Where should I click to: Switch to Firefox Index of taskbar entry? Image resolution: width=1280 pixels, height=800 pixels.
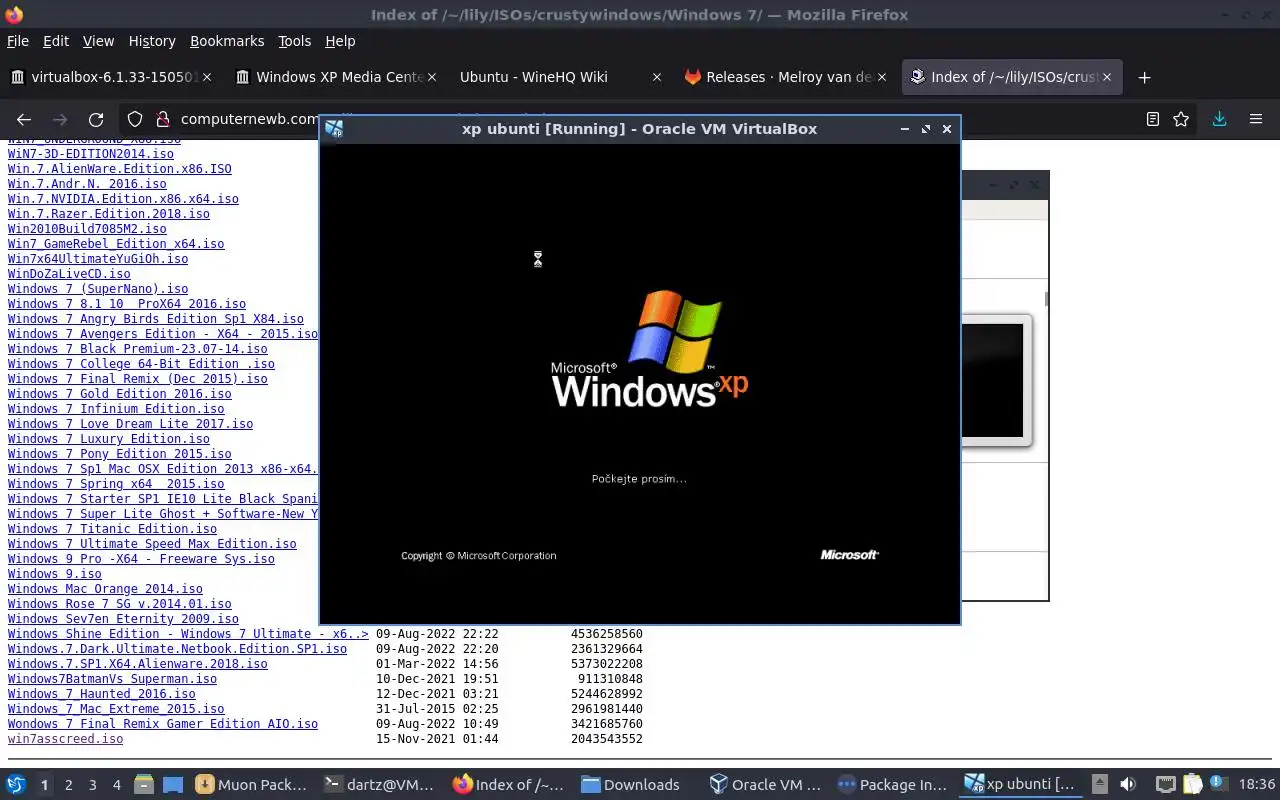click(x=508, y=785)
